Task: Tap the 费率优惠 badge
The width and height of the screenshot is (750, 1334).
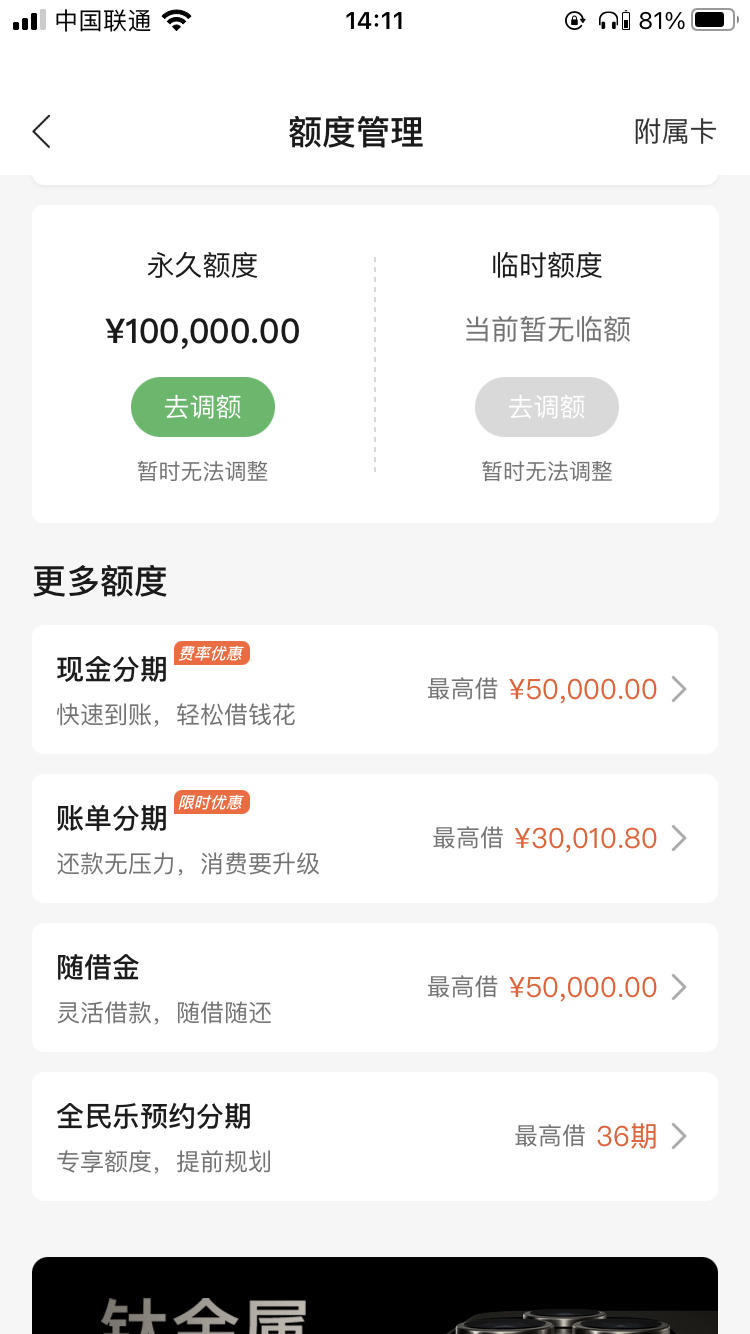Action: 211,653
